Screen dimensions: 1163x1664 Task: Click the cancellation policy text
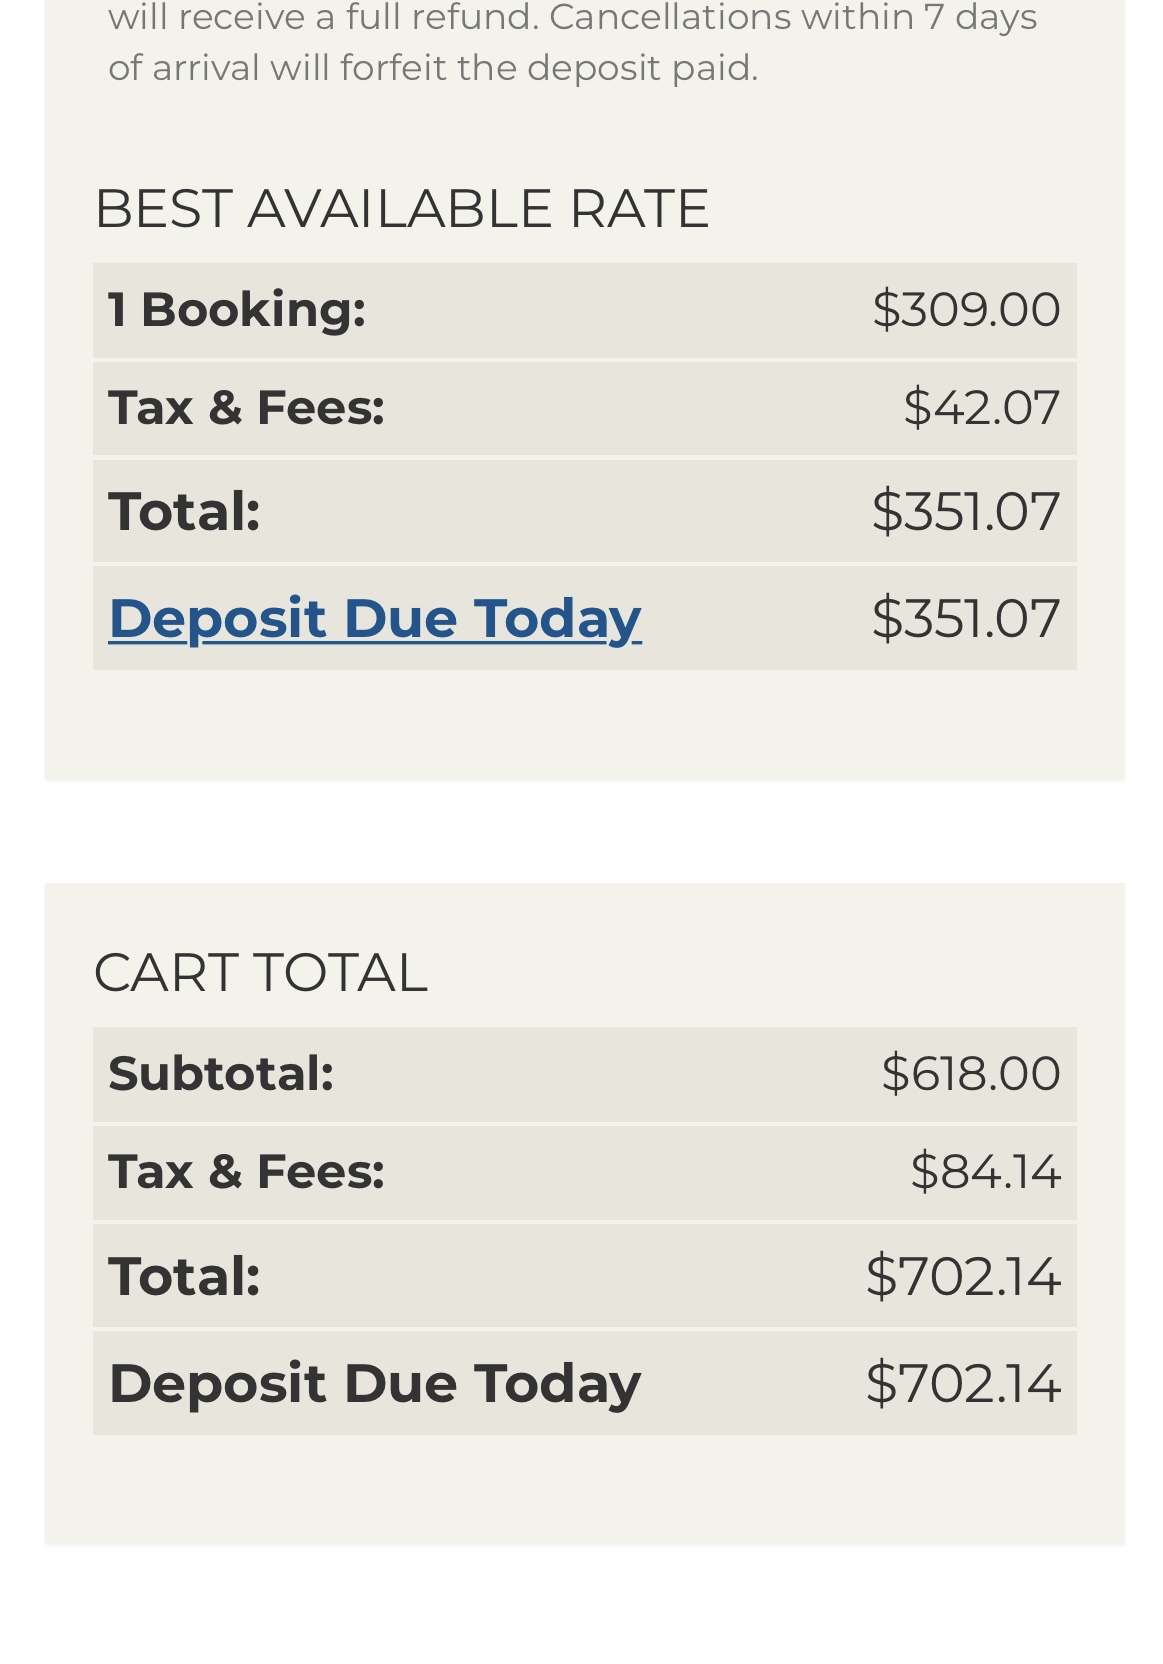[x=573, y=43]
